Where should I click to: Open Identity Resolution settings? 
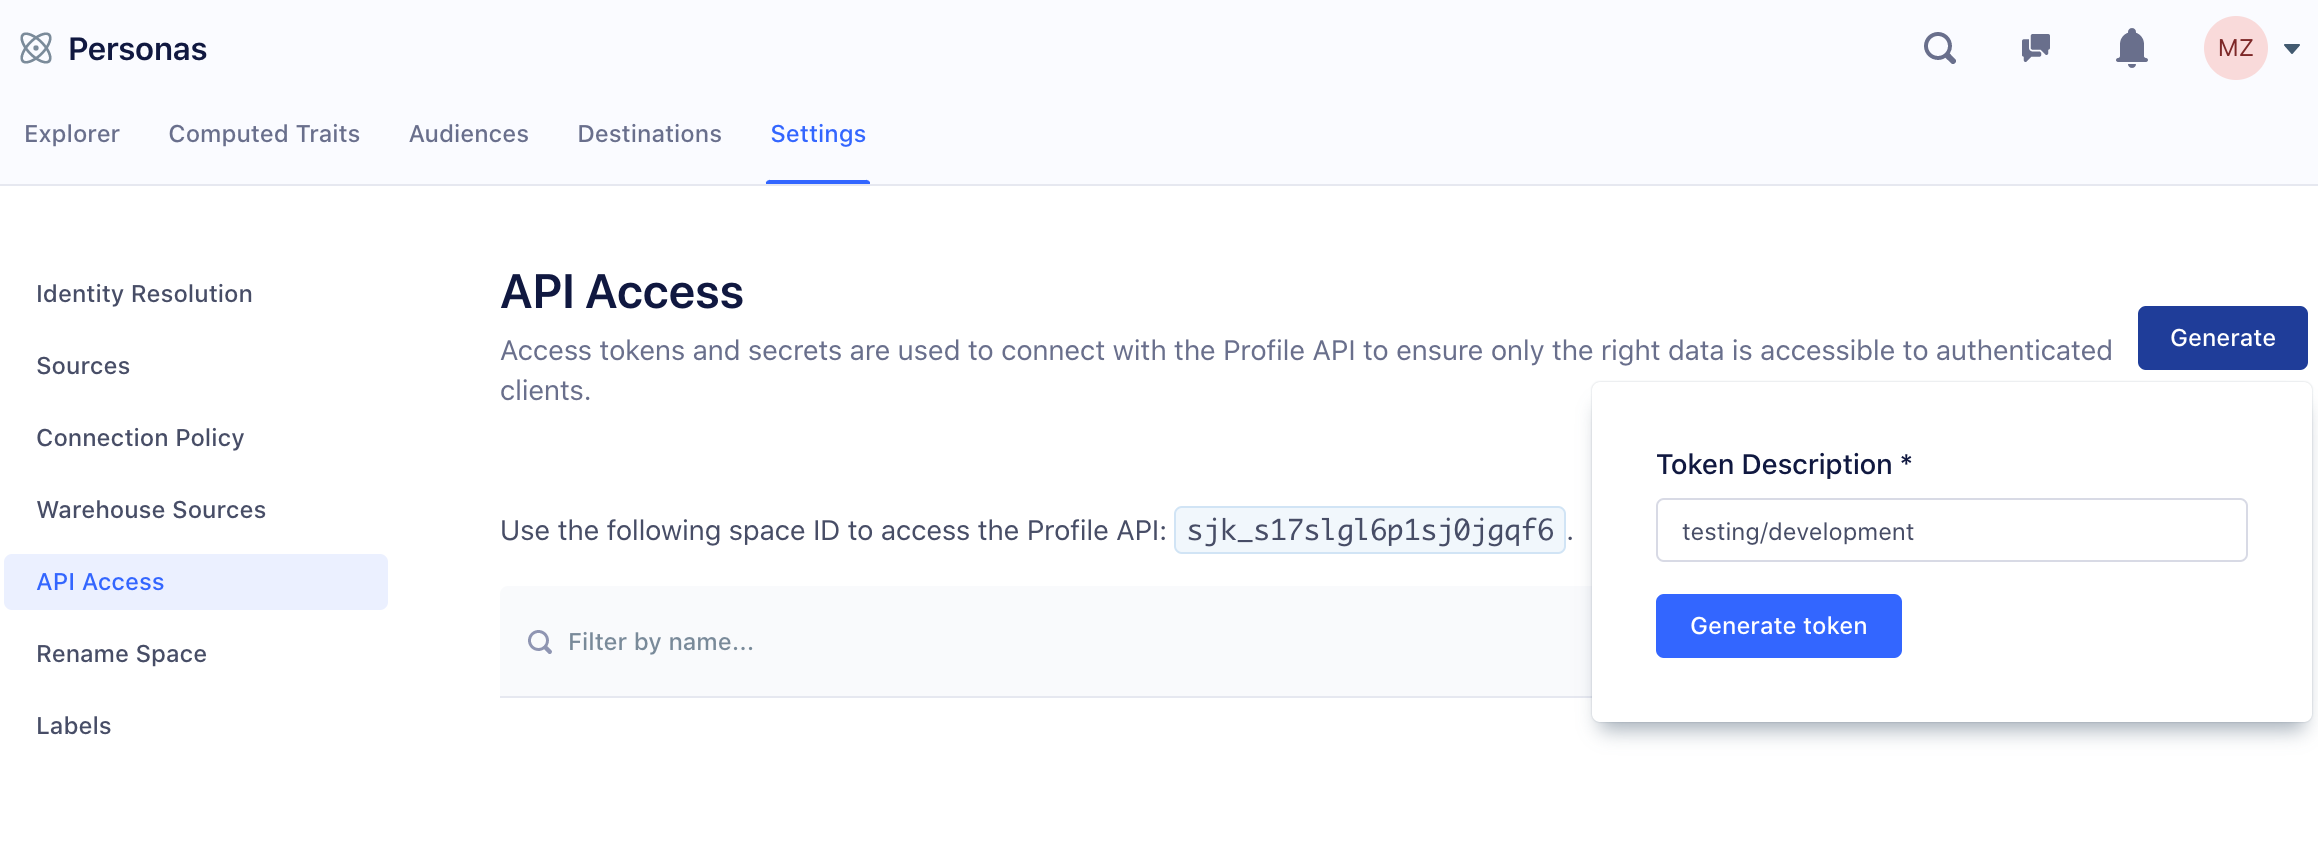click(145, 294)
